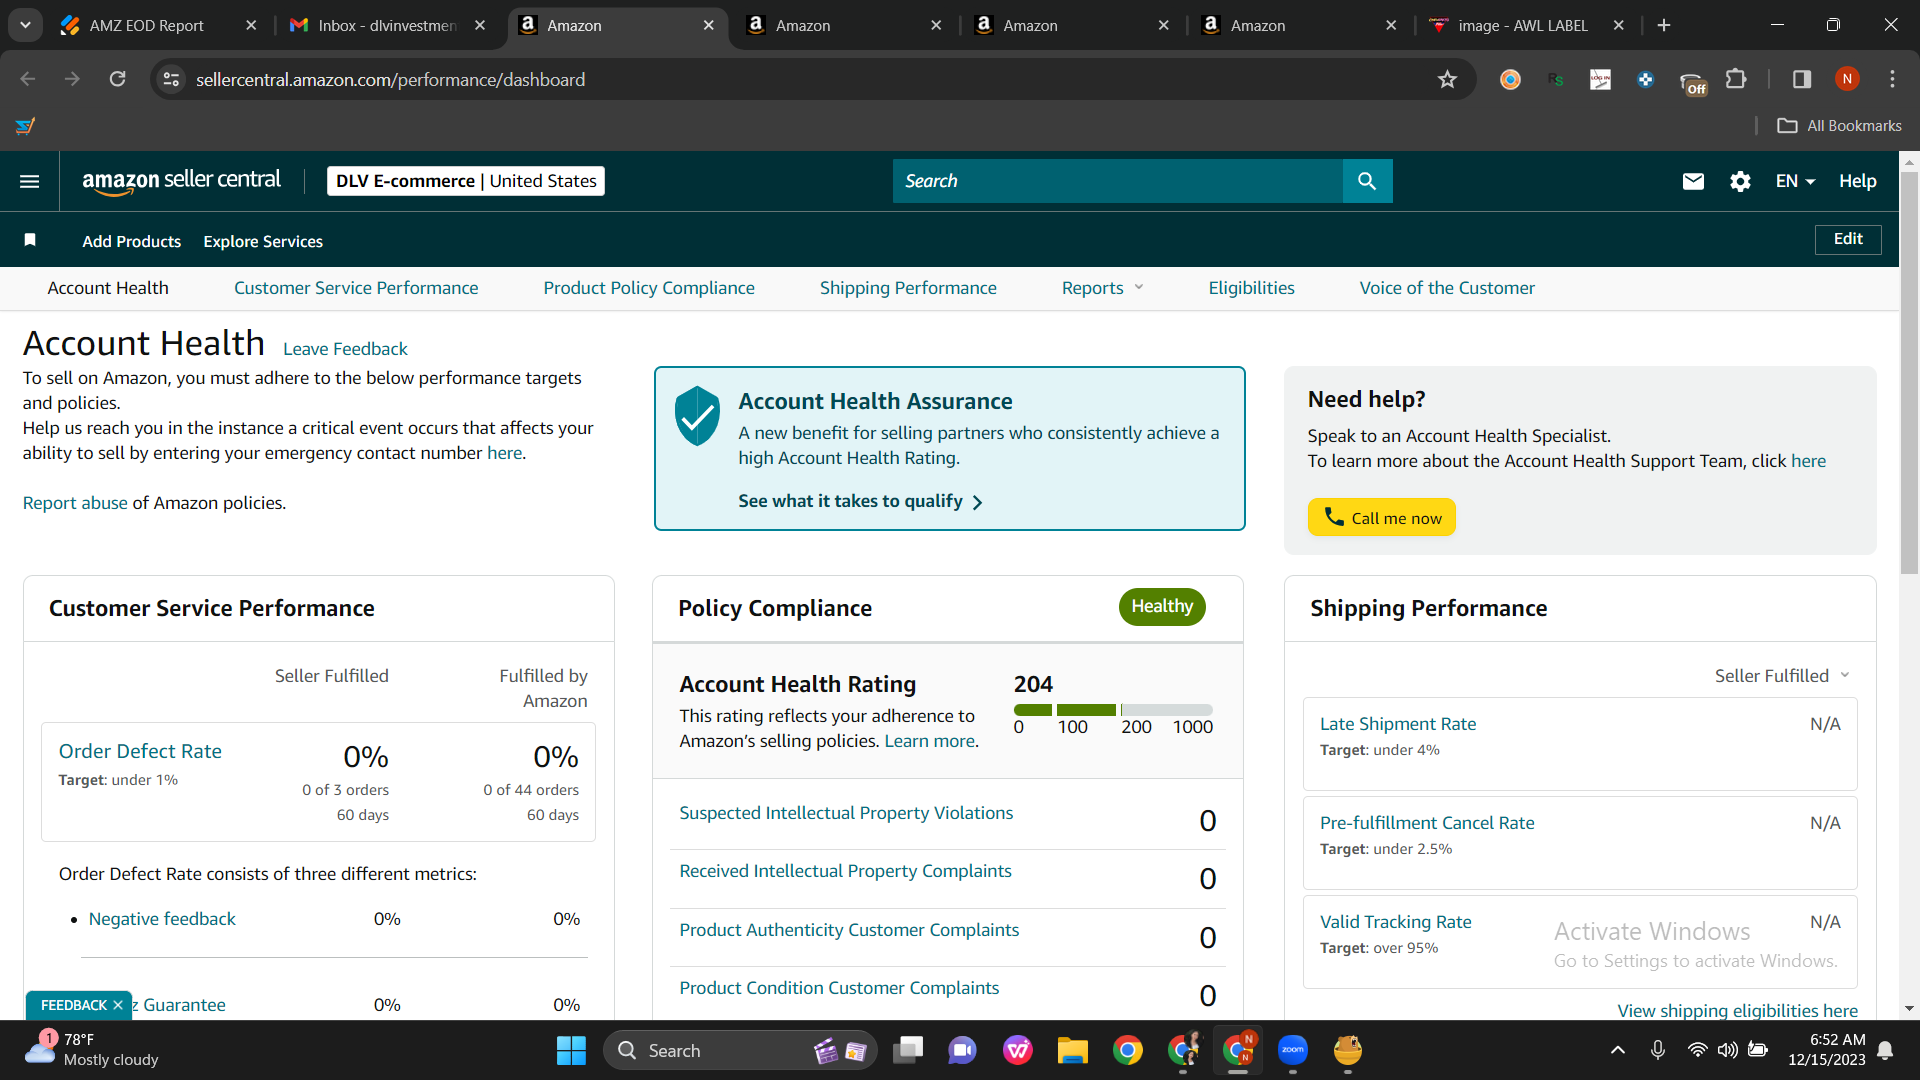
Task: Toggle the browser side panel
Action: 1802,79
